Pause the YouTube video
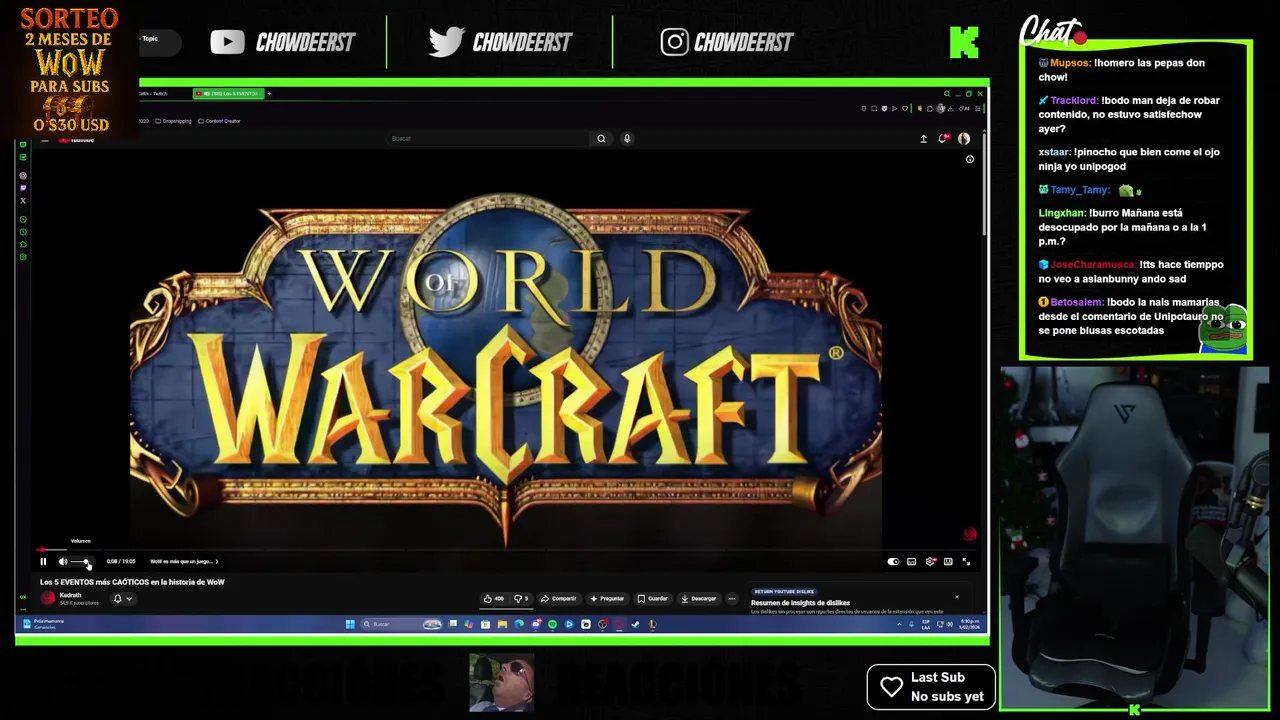 click(43, 562)
